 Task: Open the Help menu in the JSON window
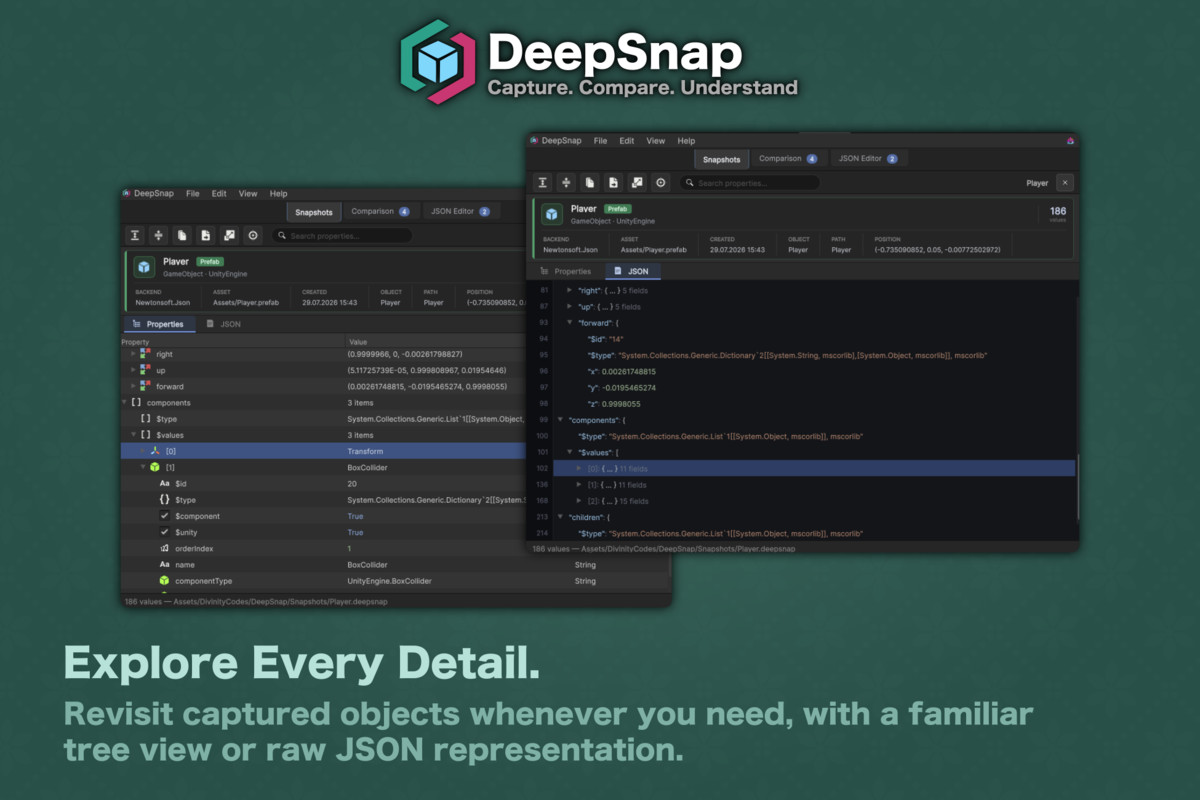click(x=686, y=141)
